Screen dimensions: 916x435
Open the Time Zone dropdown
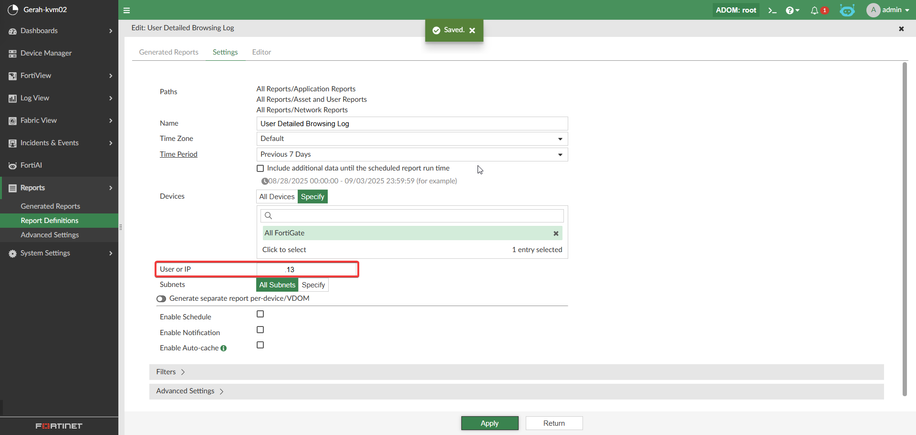point(412,139)
